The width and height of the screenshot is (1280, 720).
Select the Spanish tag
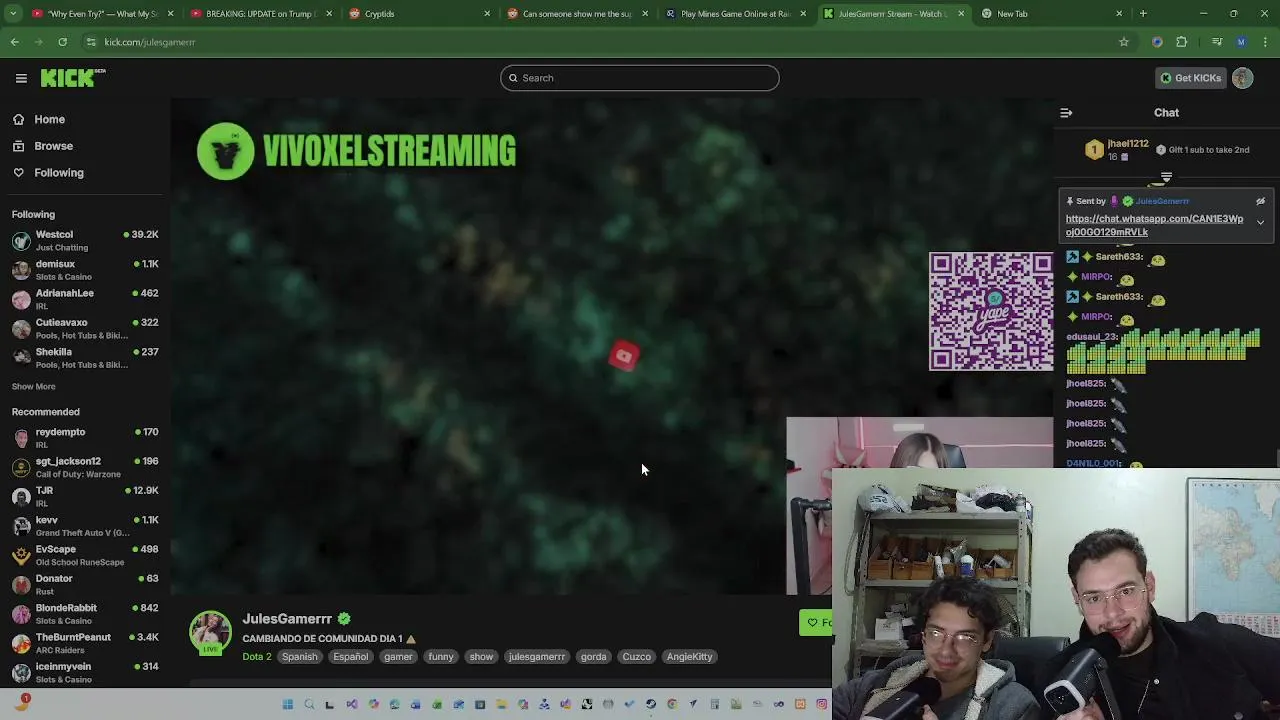tap(299, 657)
